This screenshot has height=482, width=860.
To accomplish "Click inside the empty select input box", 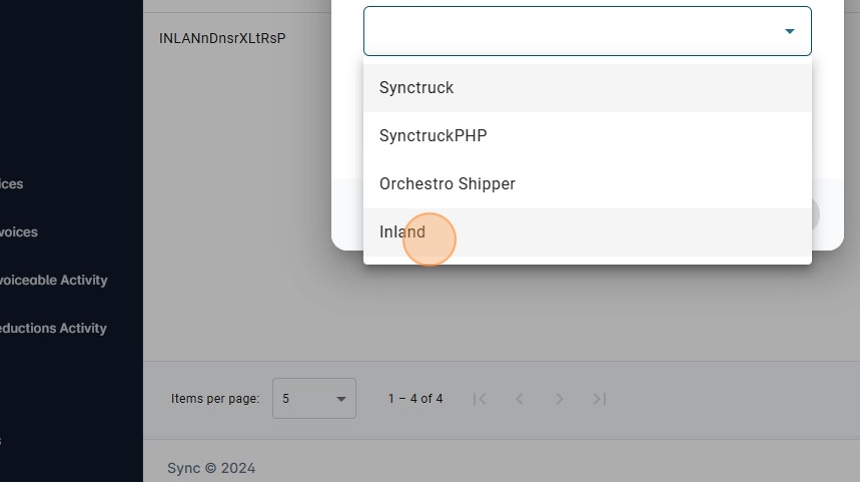I will [570, 31].
